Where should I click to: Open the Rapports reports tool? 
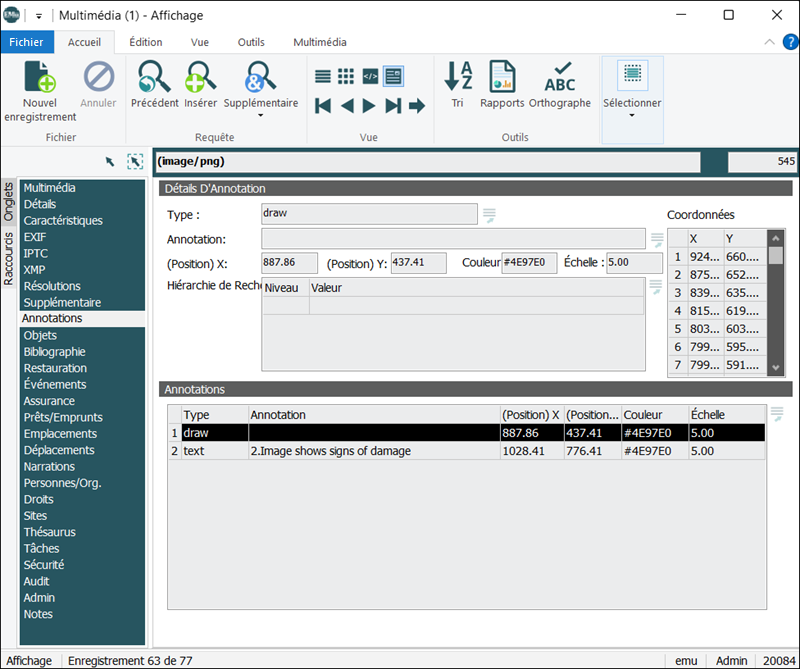[x=502, y=84]
